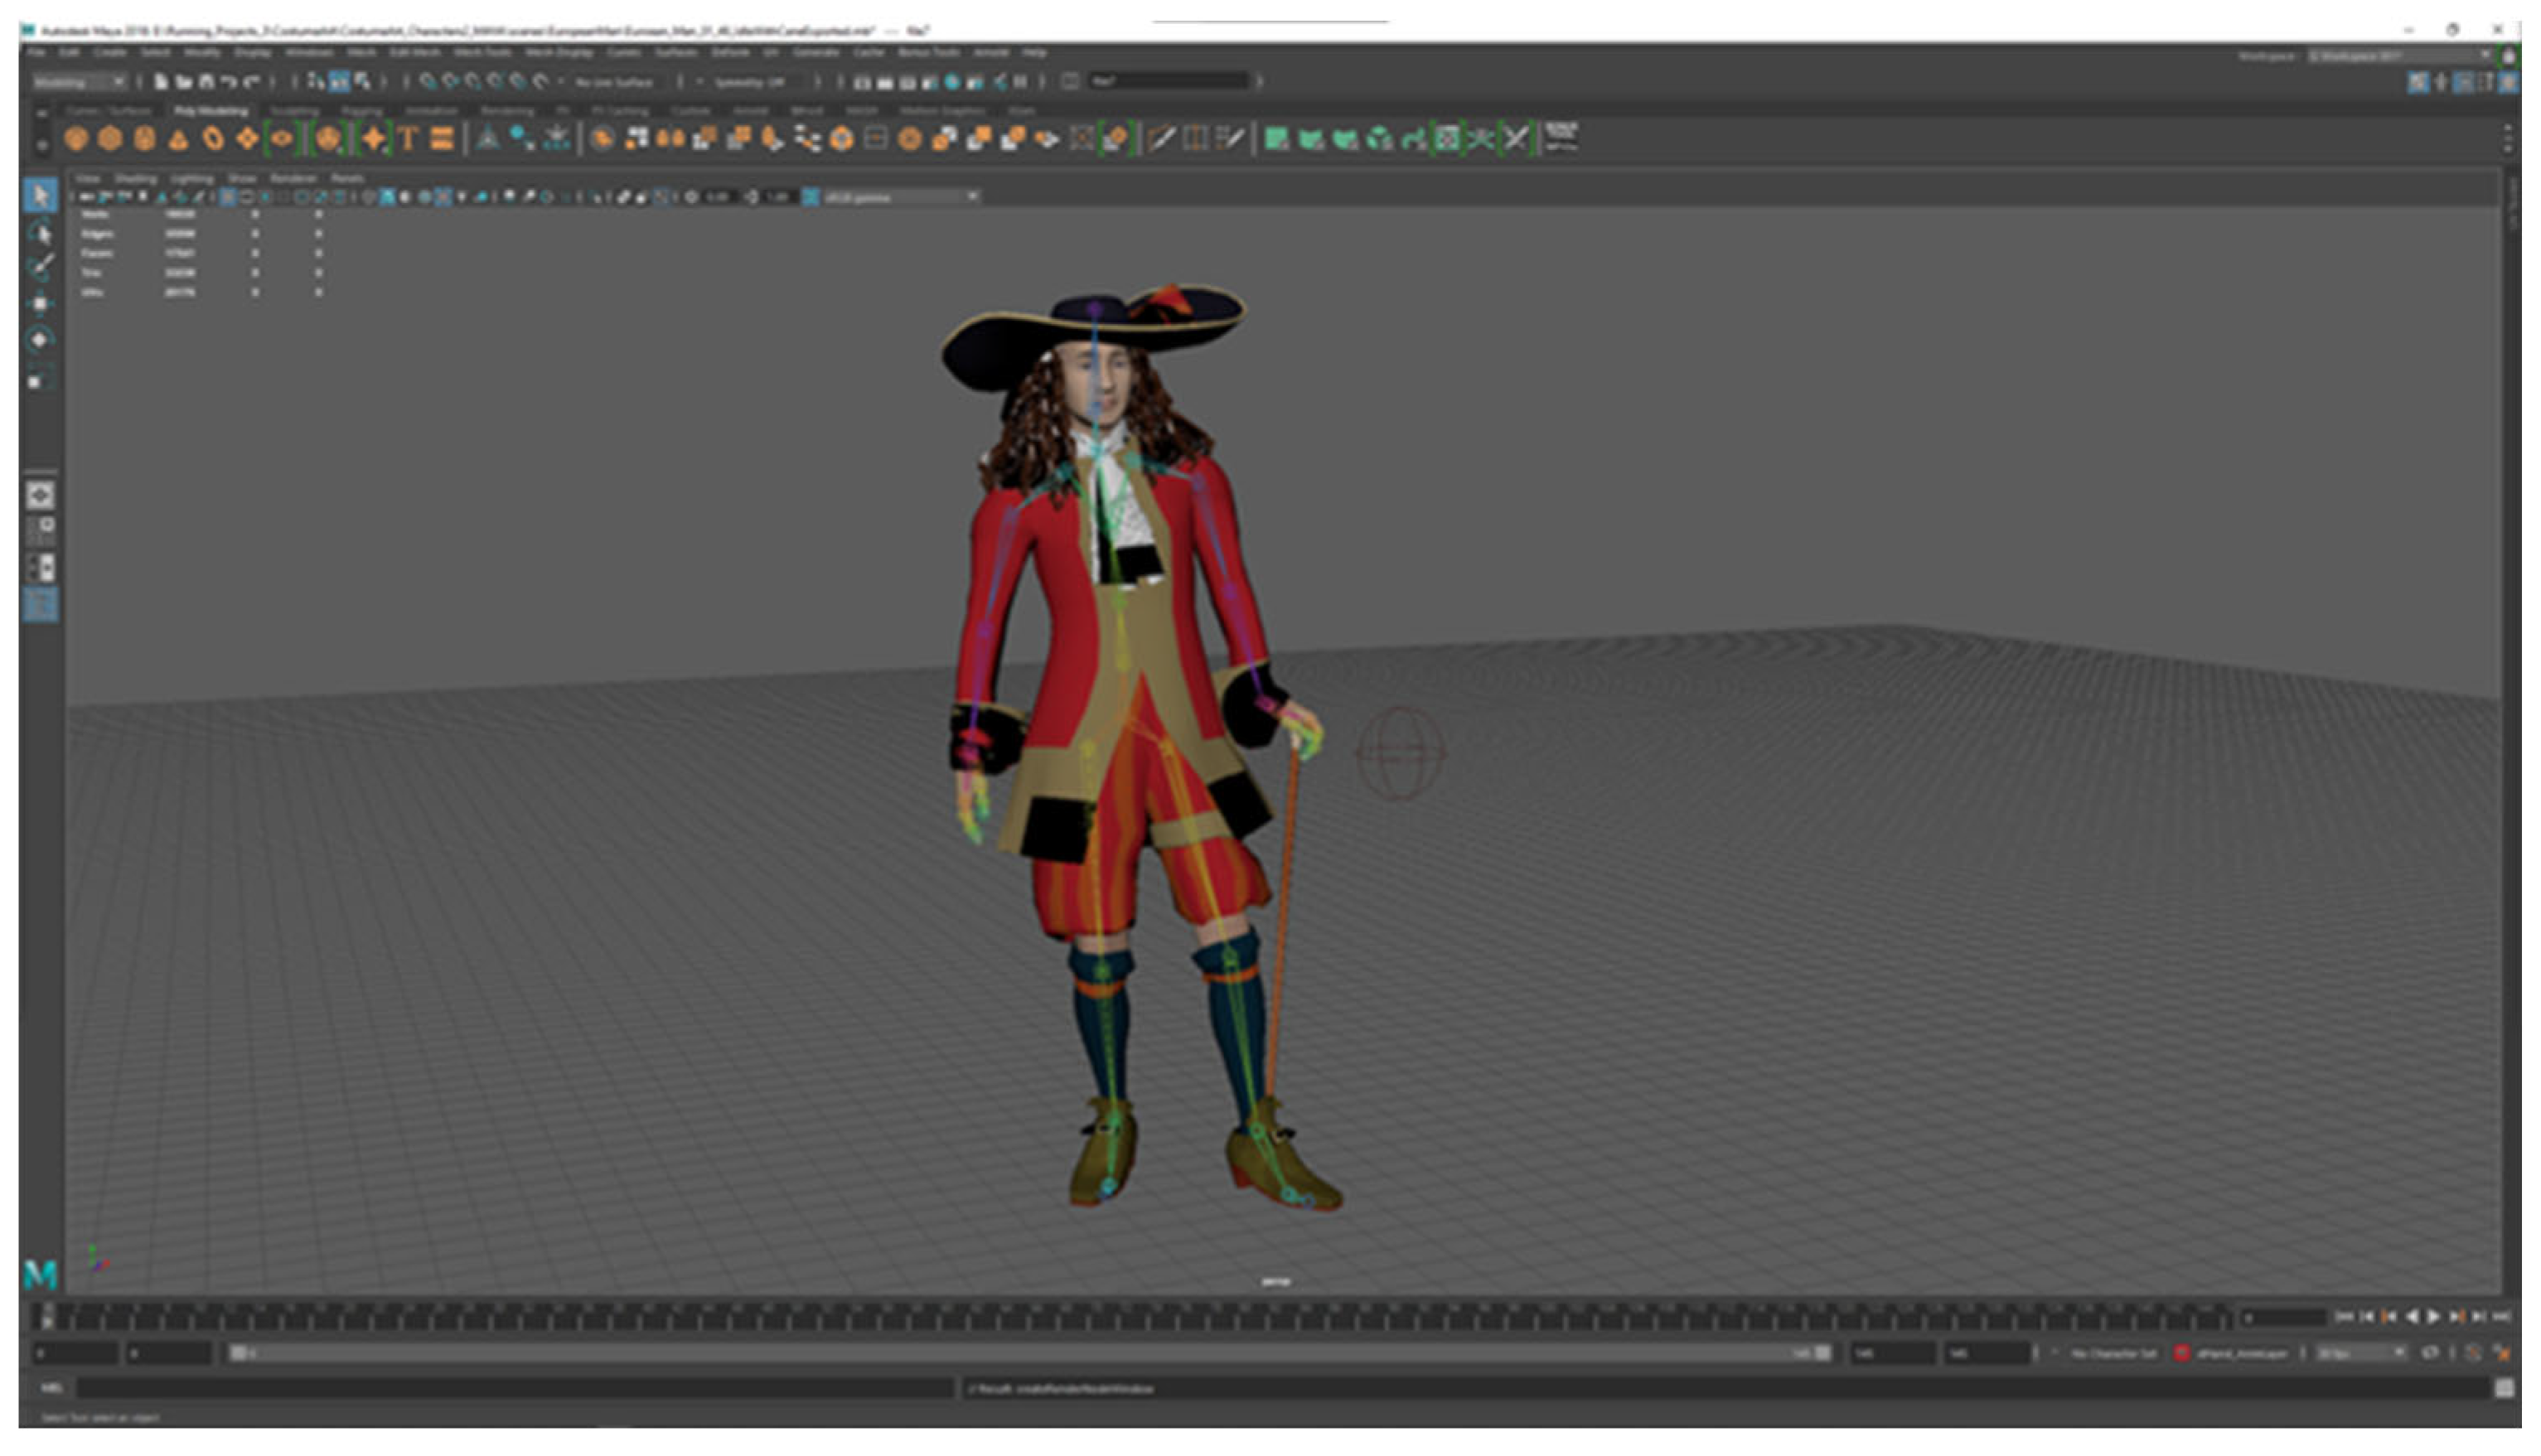Select the polygon Type text tool

coord(407,139)
